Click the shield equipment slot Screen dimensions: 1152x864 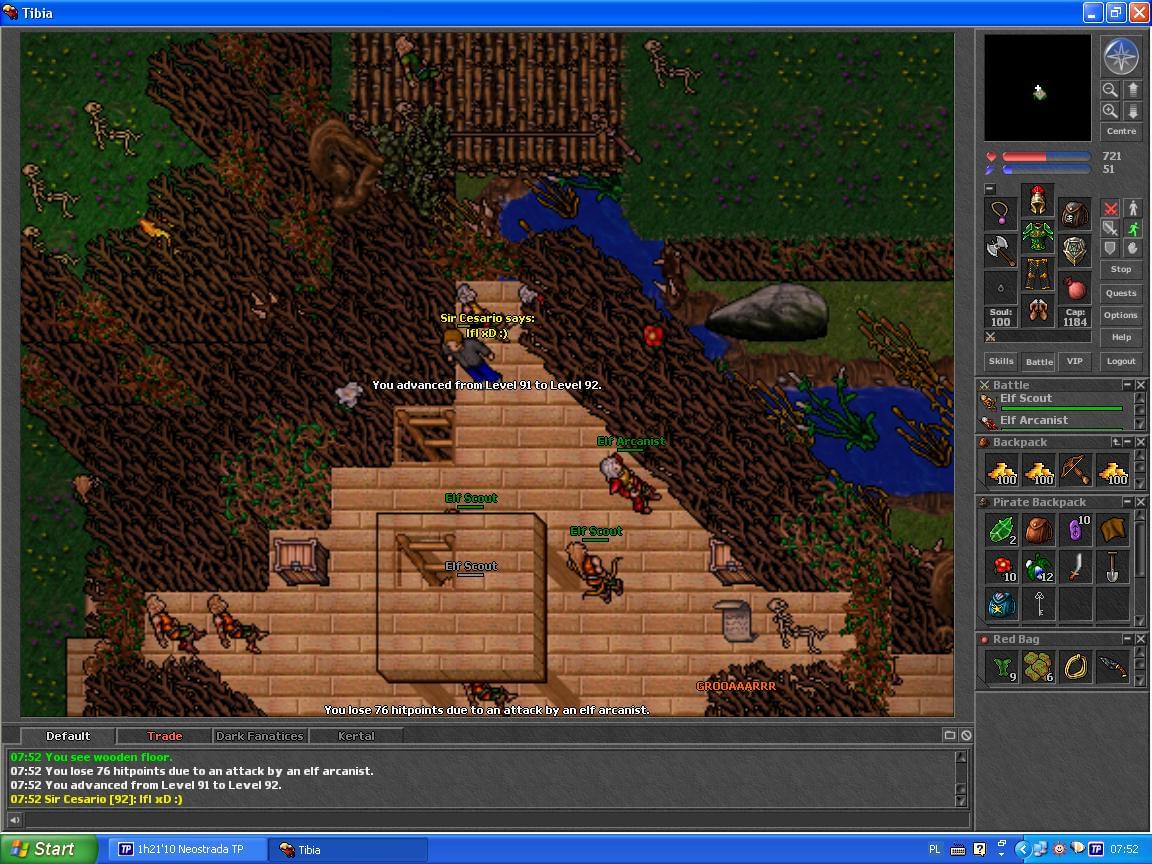click(x=1075, y=251)
